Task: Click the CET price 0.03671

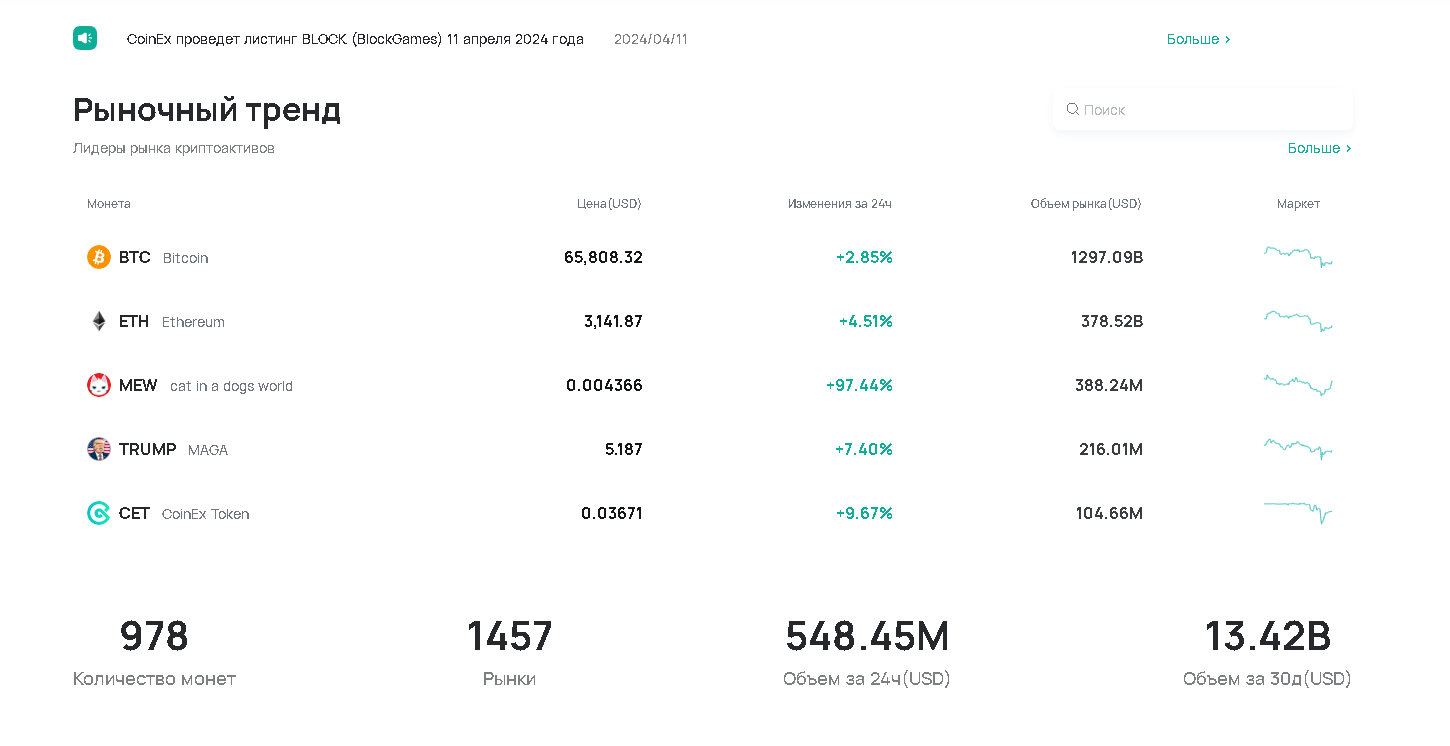Action: [612, 513]
